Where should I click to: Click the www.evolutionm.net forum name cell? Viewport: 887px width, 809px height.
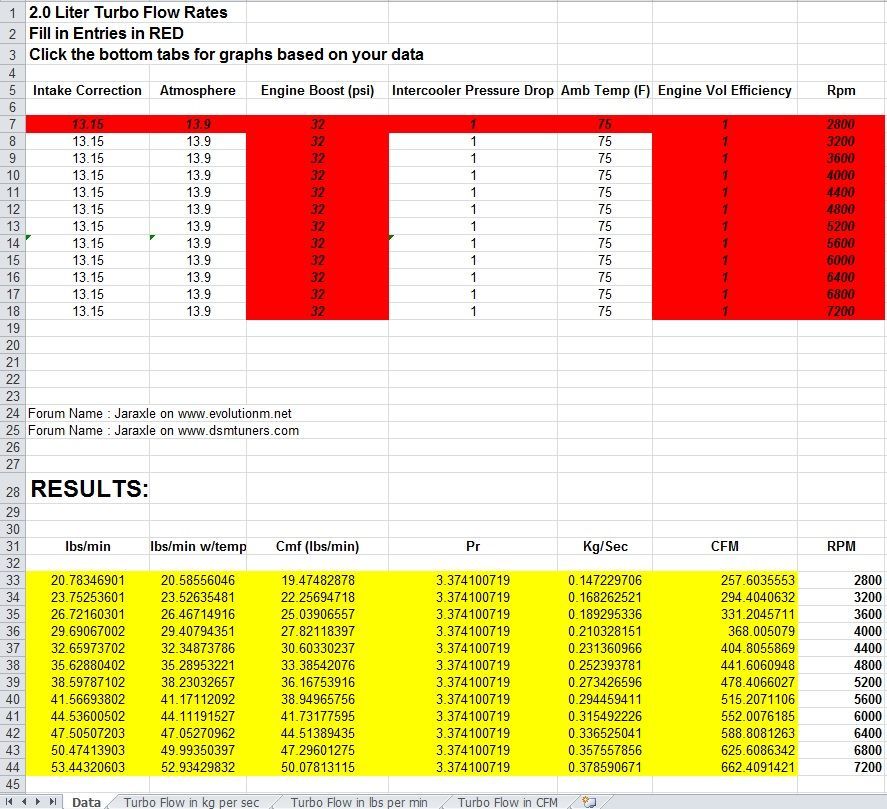pos(160,413)
